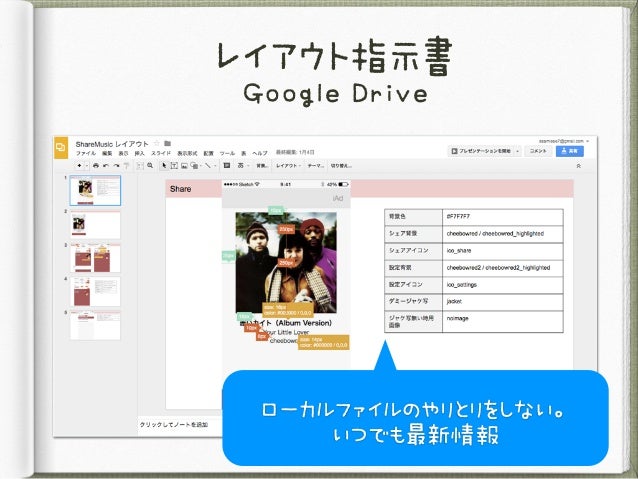Viewport: 638px width, 479px height.
Task: Click table cell #F7F7F7
Action: tap(503, 217)
